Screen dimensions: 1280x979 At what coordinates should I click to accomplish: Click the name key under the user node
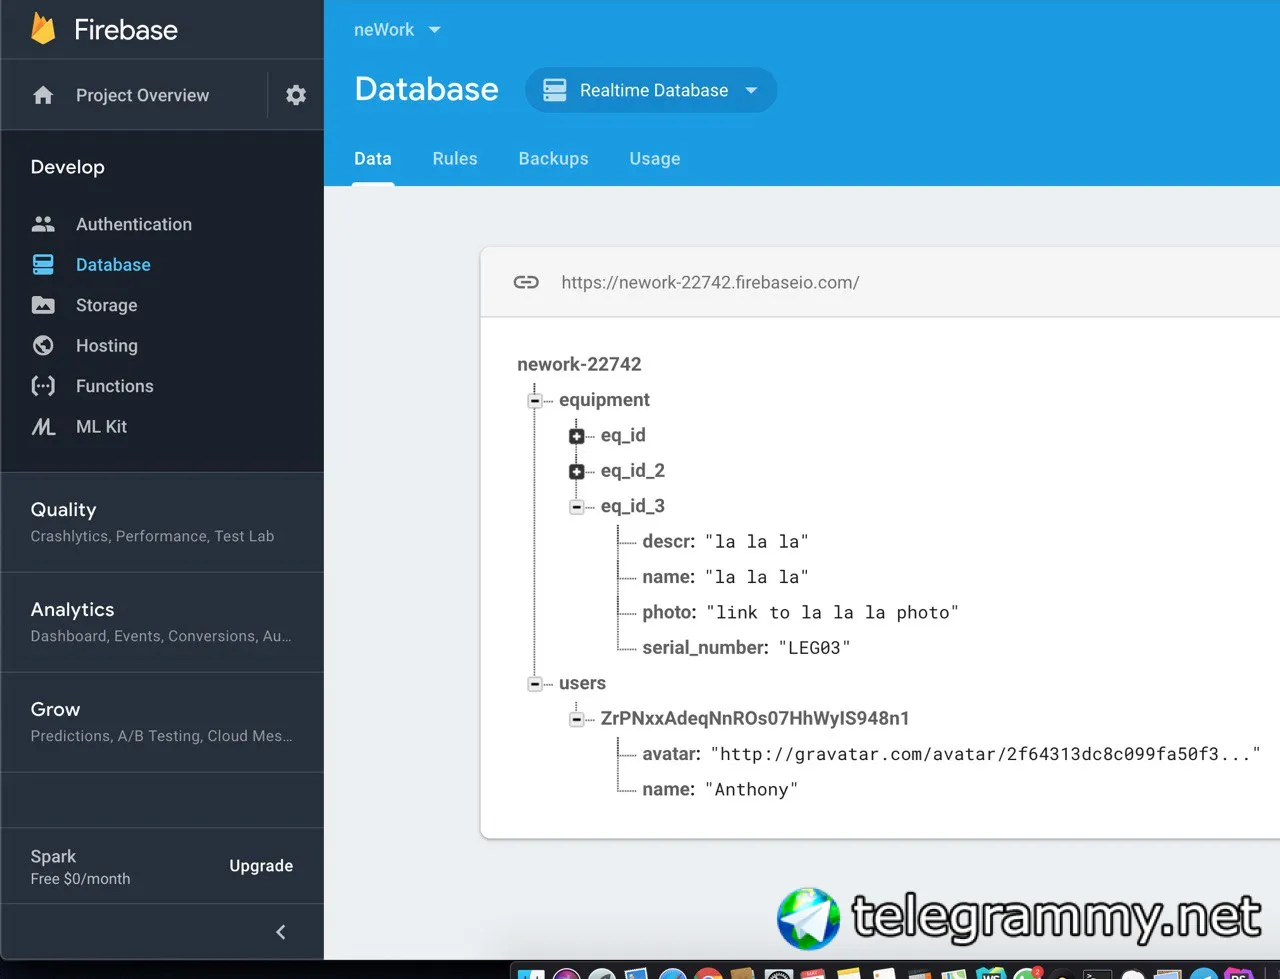point(669,789)
